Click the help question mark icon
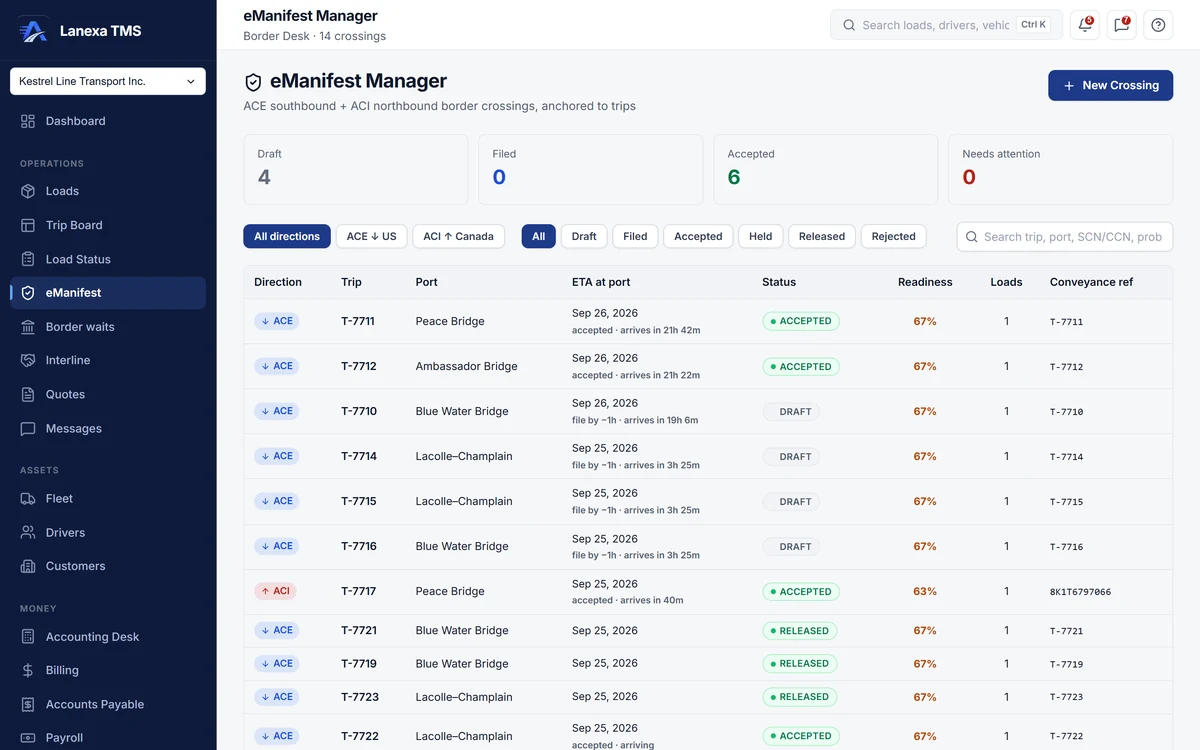 [1158, 25]
